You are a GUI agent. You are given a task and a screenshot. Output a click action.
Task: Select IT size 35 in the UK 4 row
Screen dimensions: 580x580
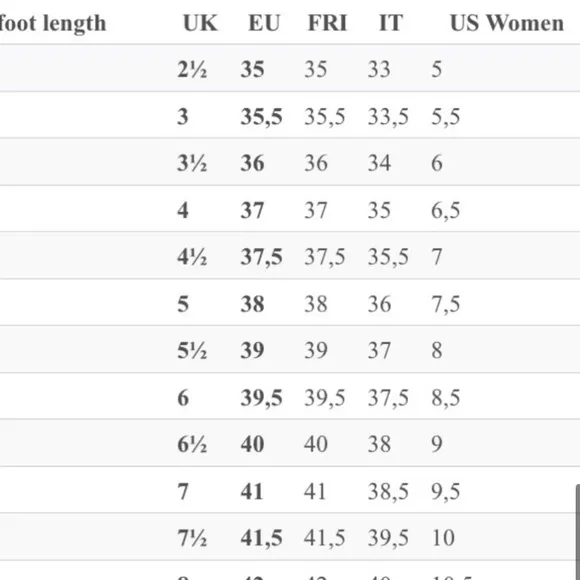[379, 210]
